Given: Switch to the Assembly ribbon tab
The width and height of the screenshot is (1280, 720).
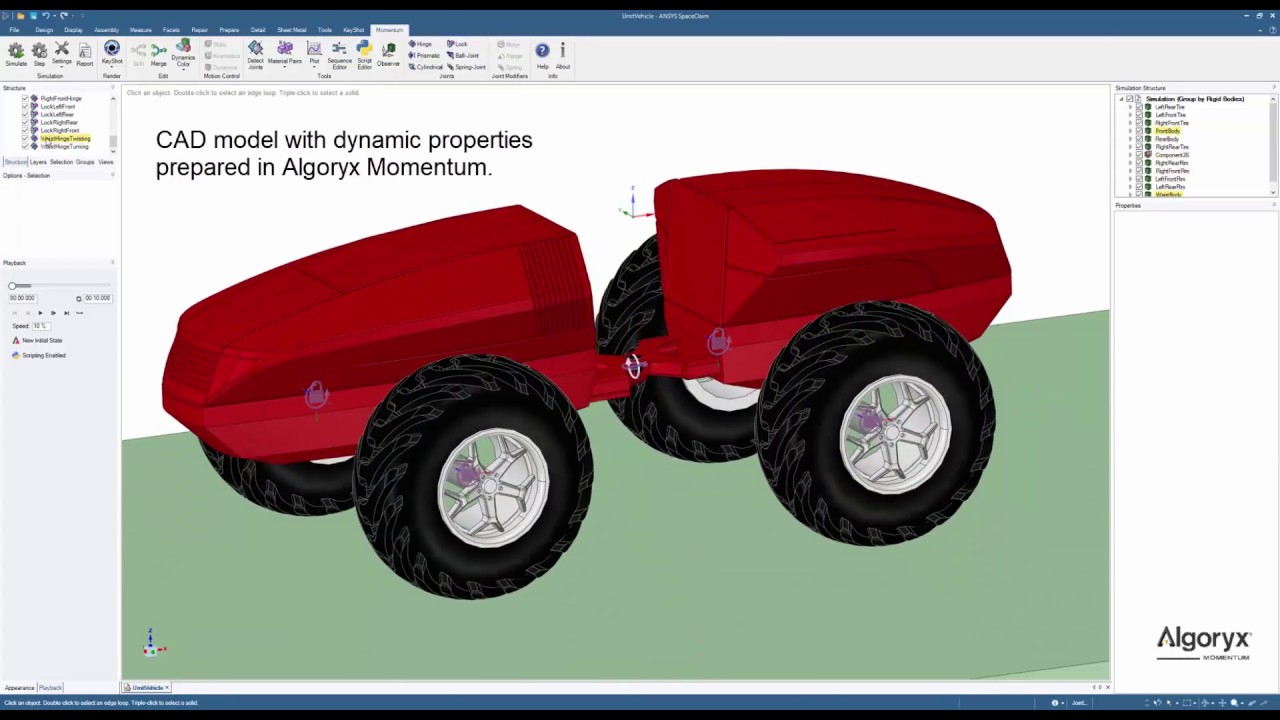Looking at the screenshot, I should (106, 30).
